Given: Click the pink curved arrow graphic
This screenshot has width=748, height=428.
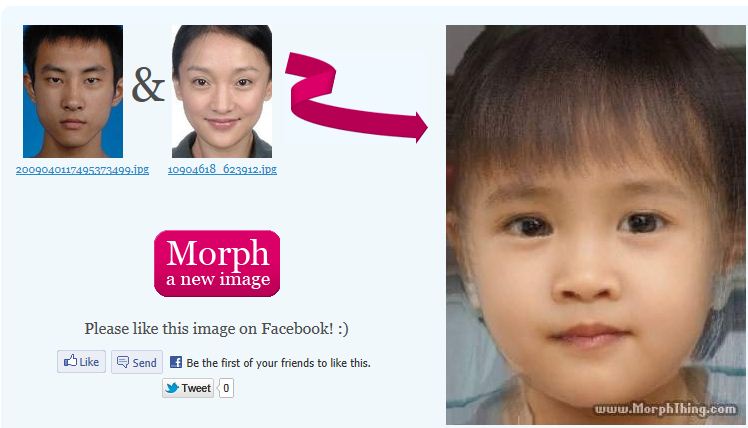Looking at the screenshot, I should click(x=355, y=97).
